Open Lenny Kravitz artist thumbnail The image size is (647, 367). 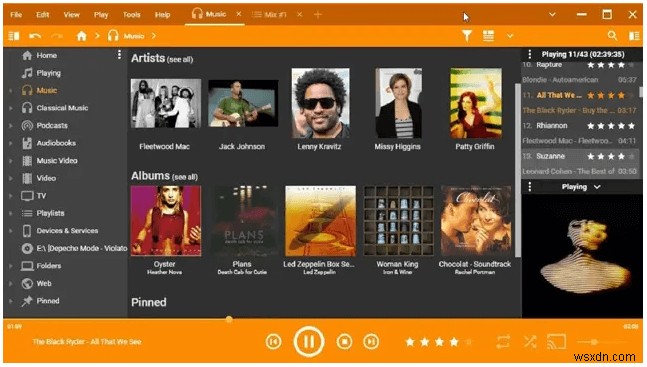tap(320, 103)
